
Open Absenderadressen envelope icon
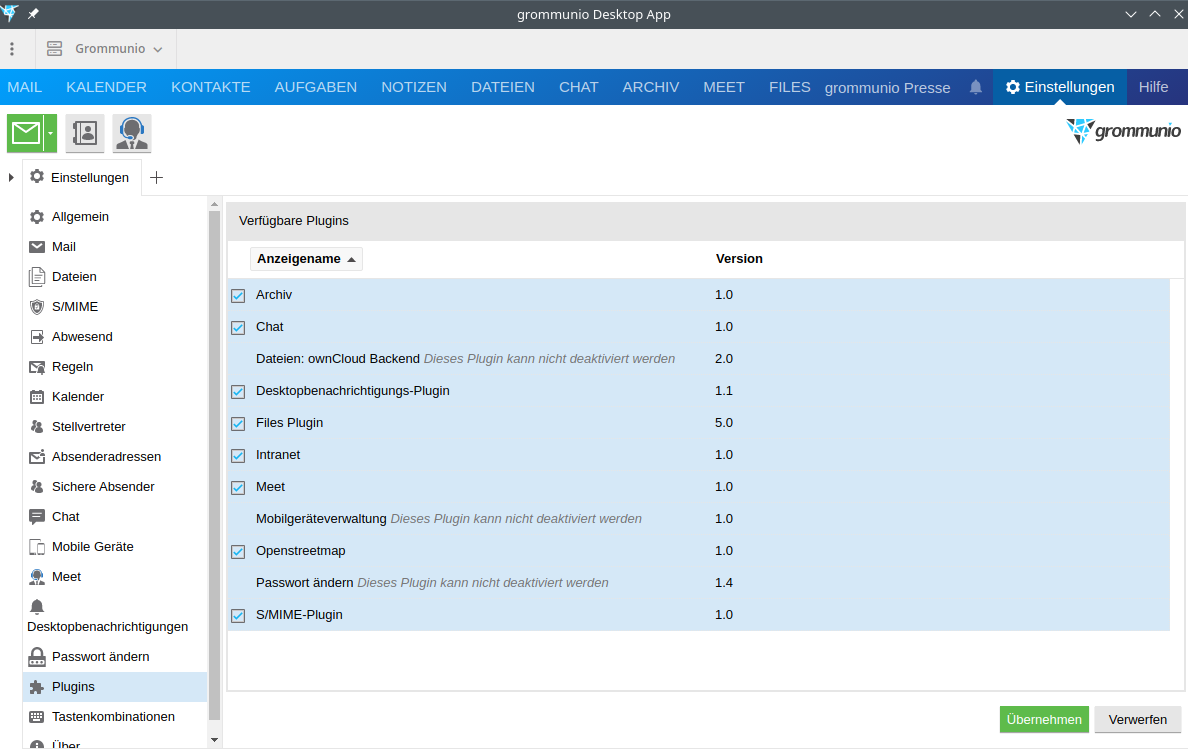pos(36,457)
